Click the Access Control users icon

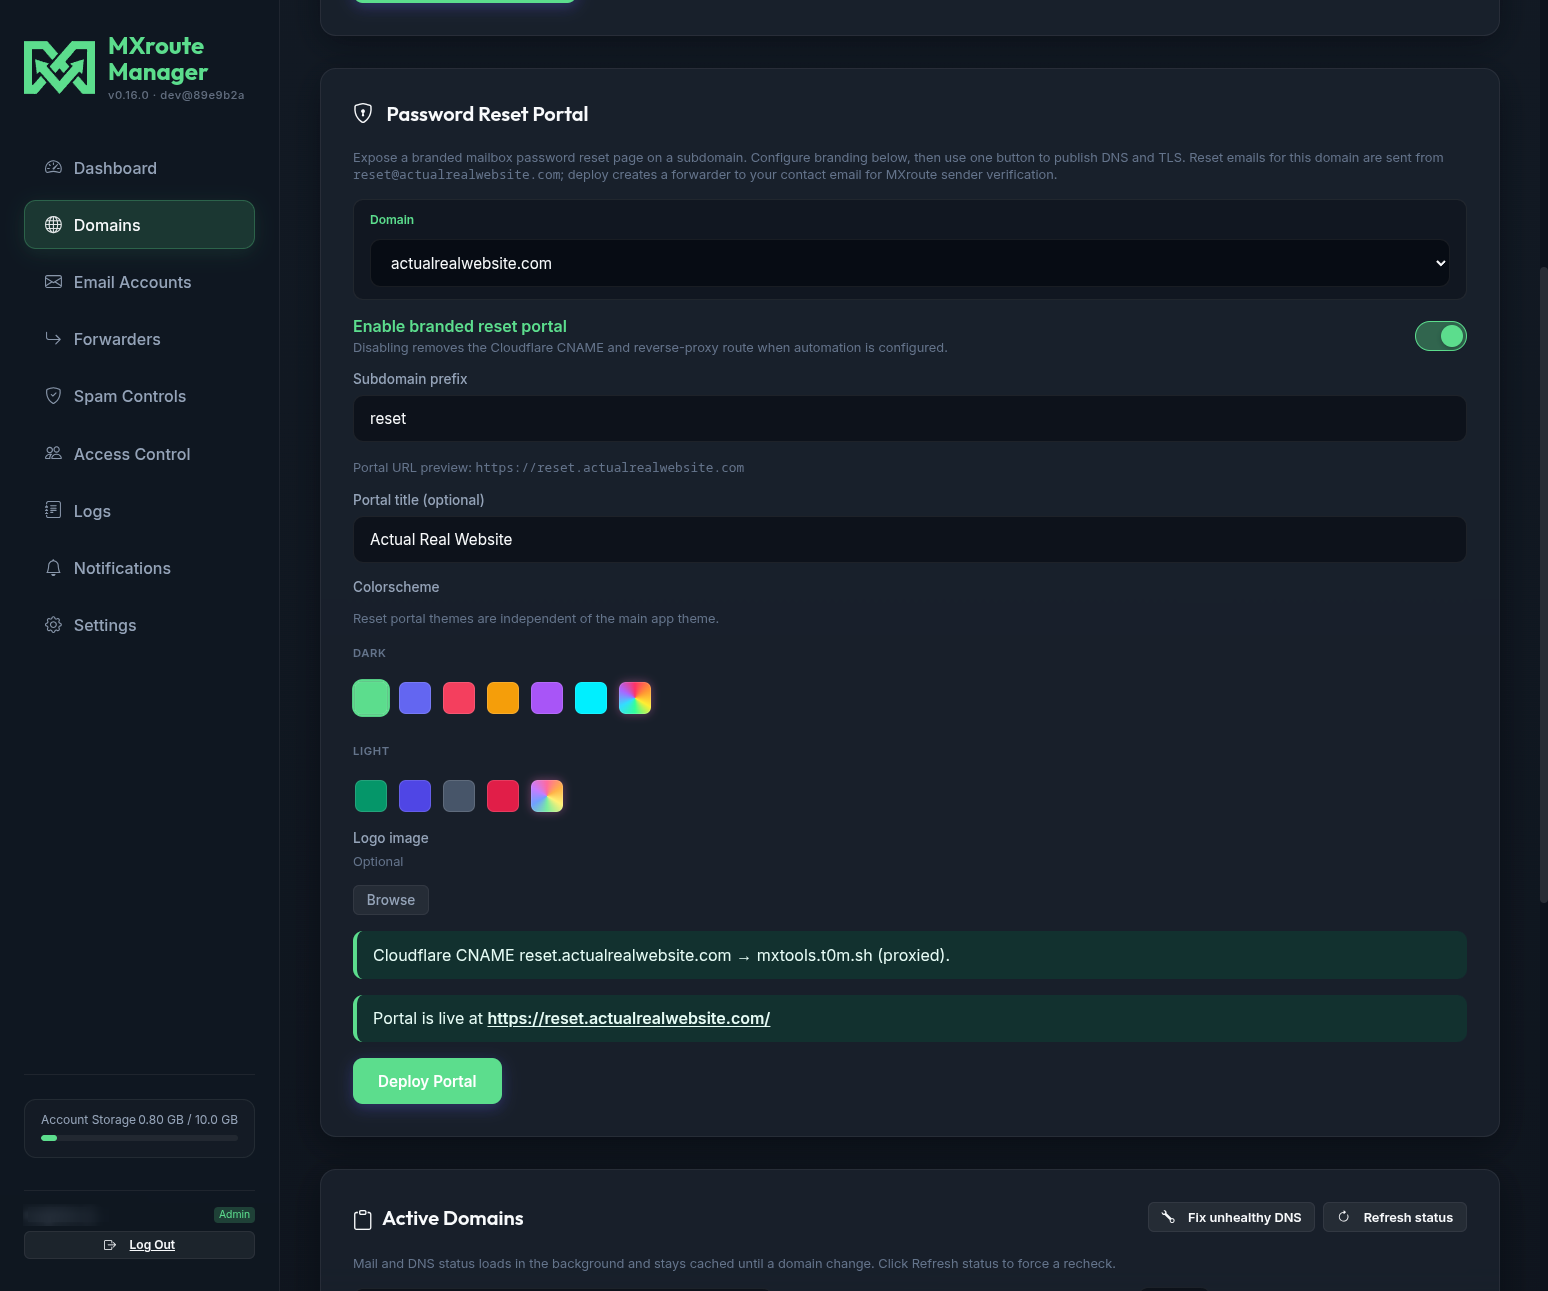54,453
